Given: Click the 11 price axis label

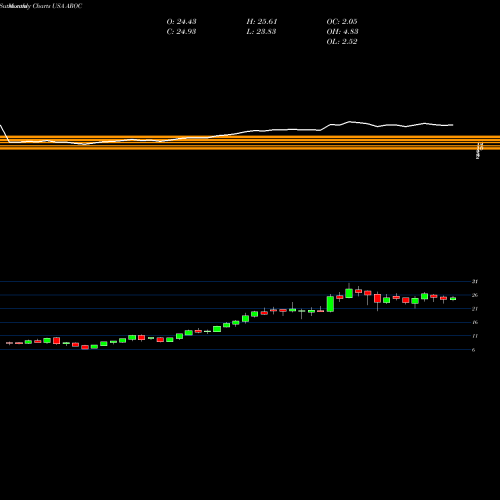Looking at the screenshot, I should click(x=475, y=336).
